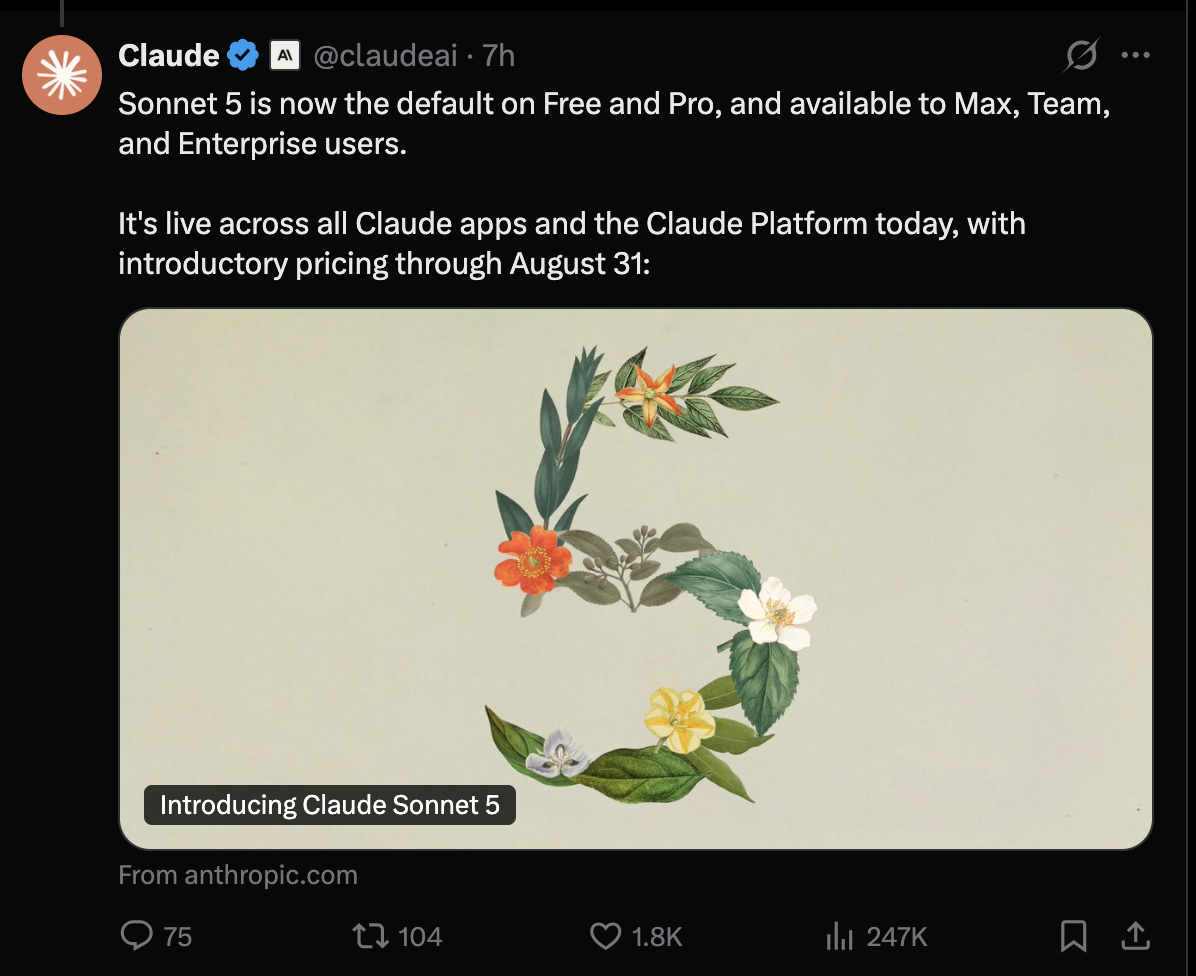
Task: Click the Anthropic affiliation badge
Action: pyautogui.click(x=285, y=55)
